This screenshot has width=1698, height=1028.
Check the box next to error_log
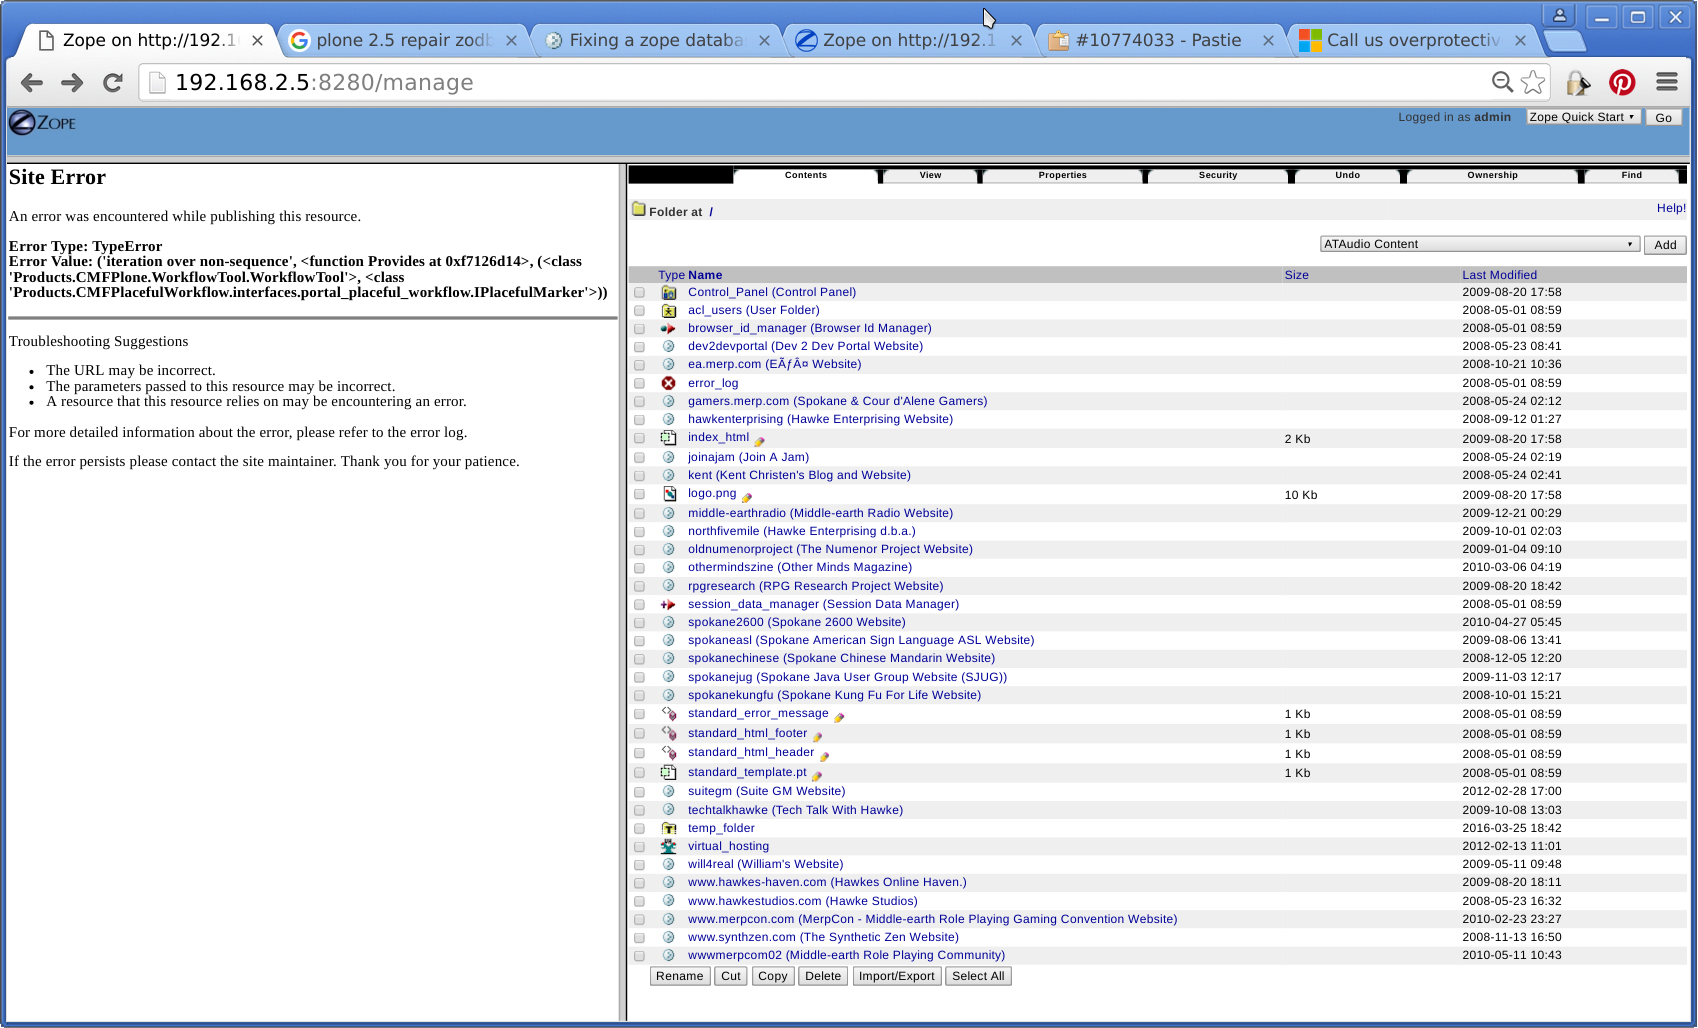point(640,384)
